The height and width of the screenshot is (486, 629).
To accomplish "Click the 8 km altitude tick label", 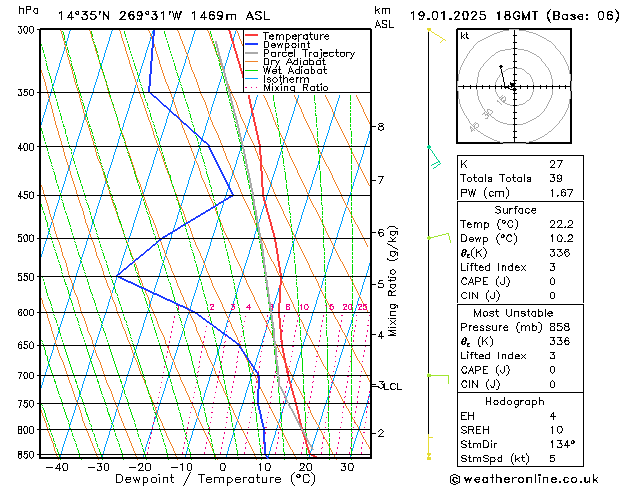I will coord(381,127).
